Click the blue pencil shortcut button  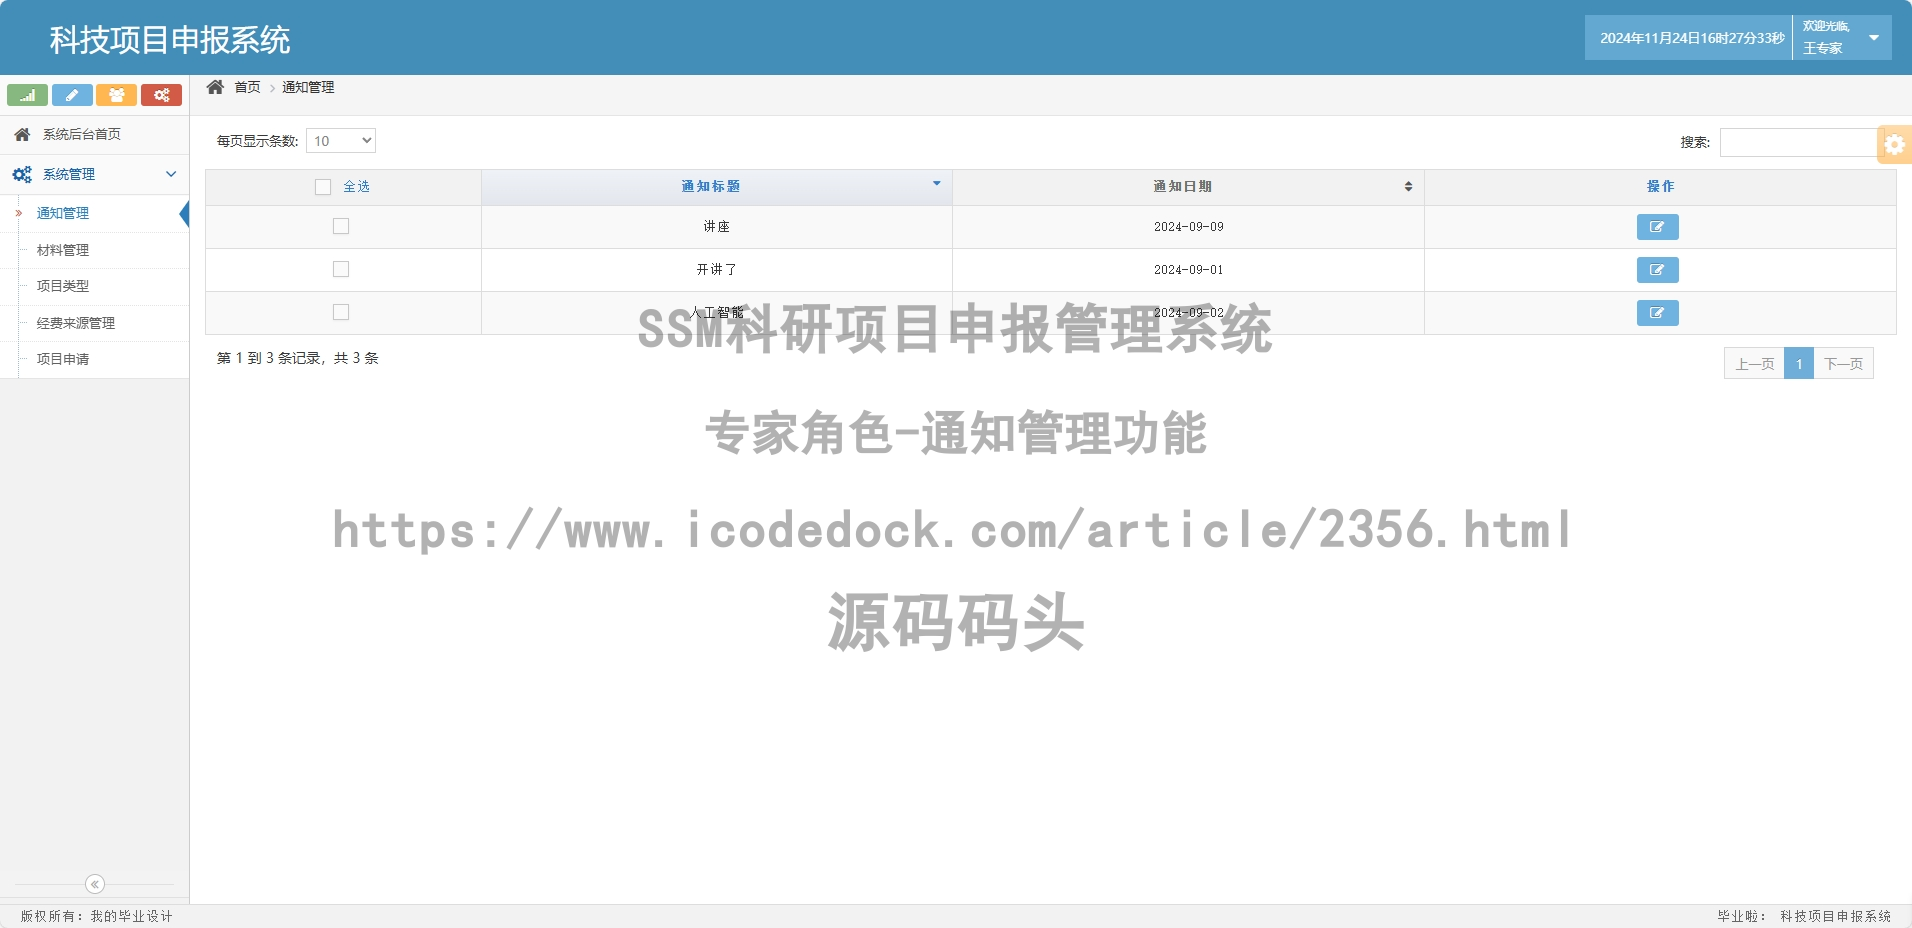coord(72,95)
